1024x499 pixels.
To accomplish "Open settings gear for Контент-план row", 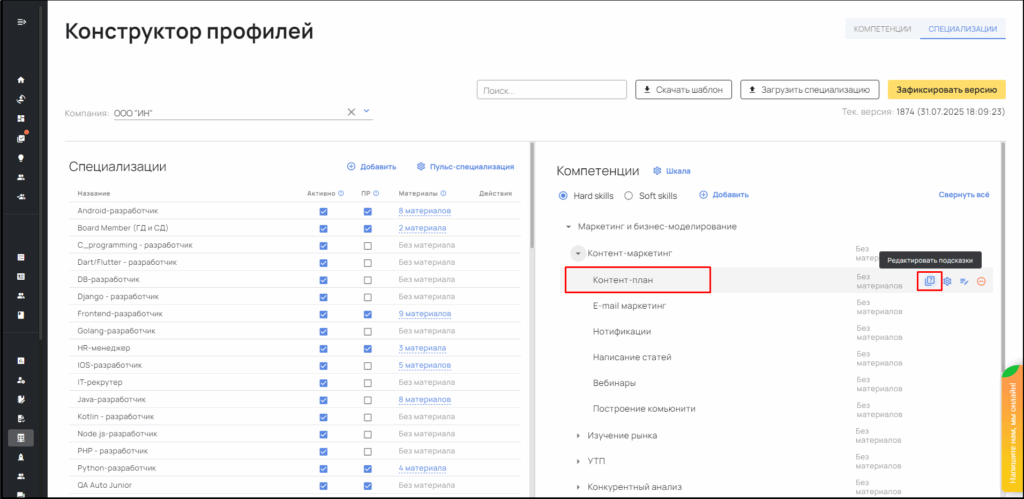I will tap(947, 281).
